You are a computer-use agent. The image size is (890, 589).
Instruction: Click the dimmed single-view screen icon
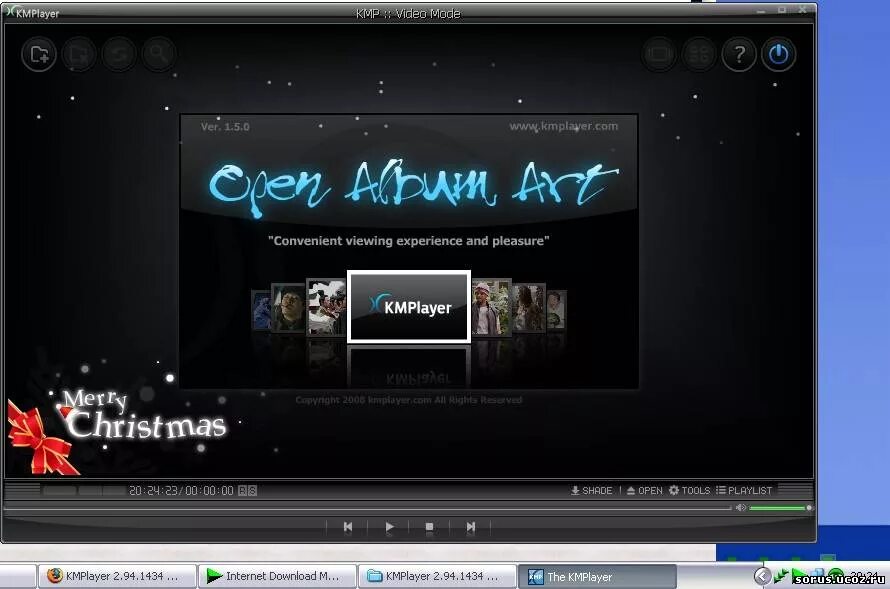(x=659, y=54)
